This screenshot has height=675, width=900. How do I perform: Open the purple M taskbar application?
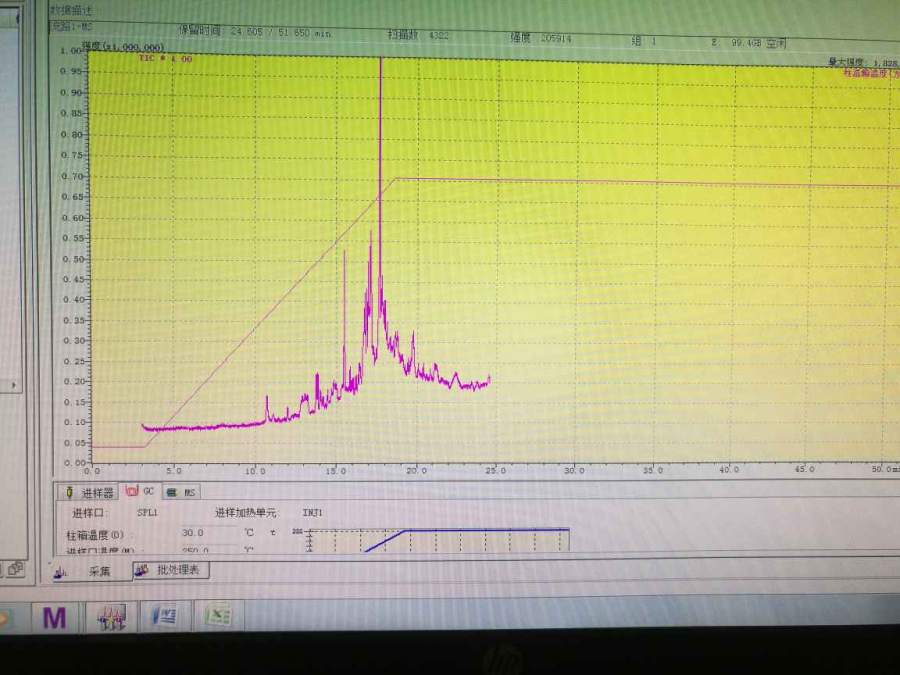pyautogui.click(x=55, y=618)
